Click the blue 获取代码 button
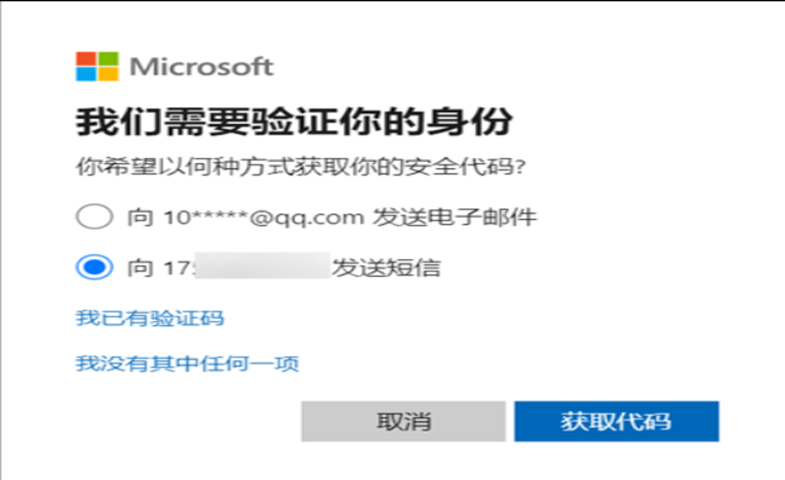 (x=616, y=421)
